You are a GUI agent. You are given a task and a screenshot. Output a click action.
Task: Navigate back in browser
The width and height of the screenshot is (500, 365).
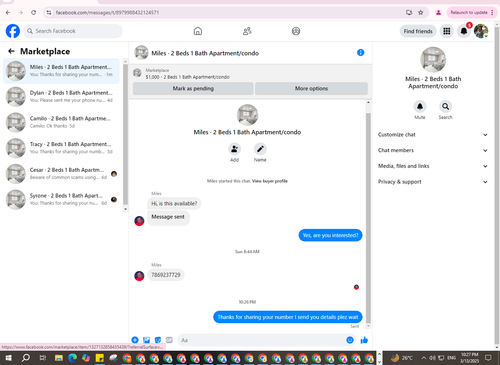(8, 12)
